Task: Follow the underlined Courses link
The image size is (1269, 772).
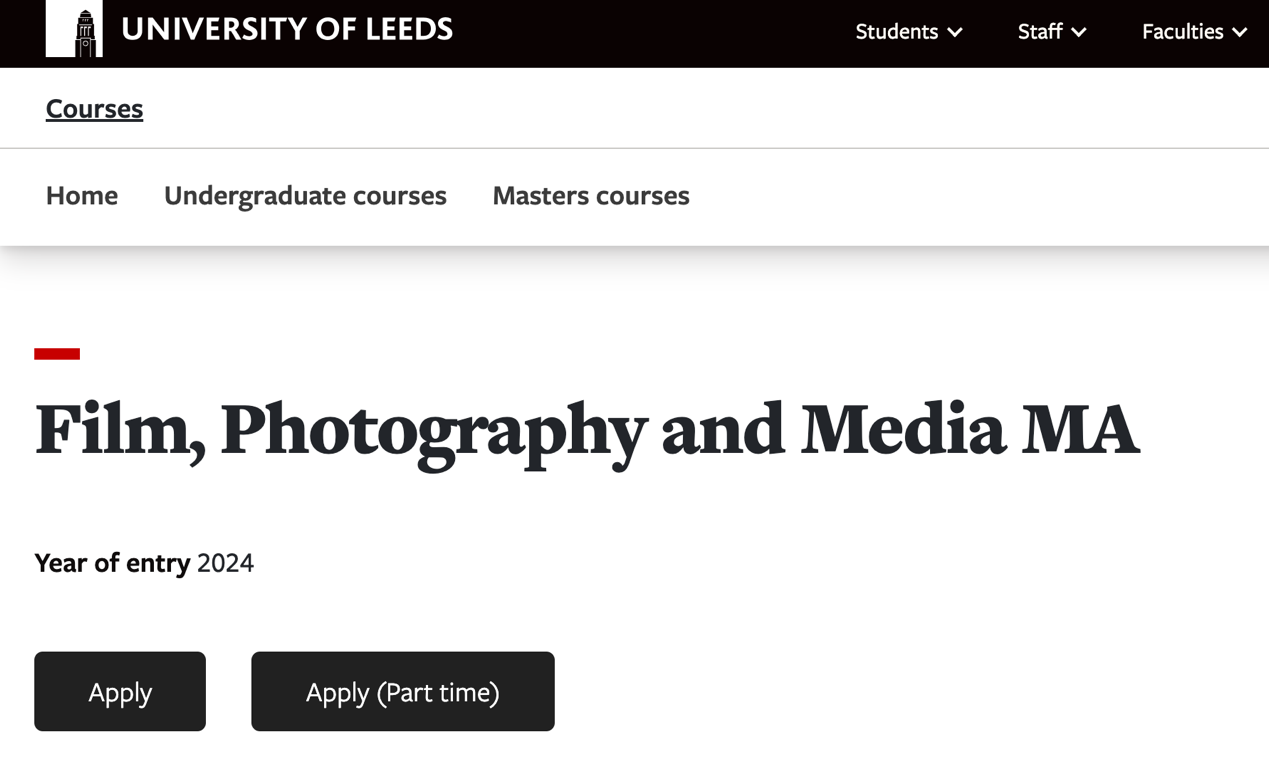Action: tap(94, 108)
